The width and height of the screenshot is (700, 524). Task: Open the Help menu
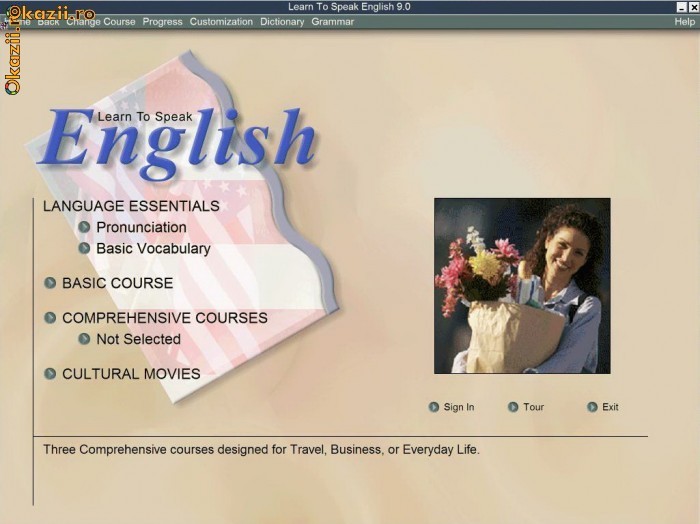[x=684, y=22]
